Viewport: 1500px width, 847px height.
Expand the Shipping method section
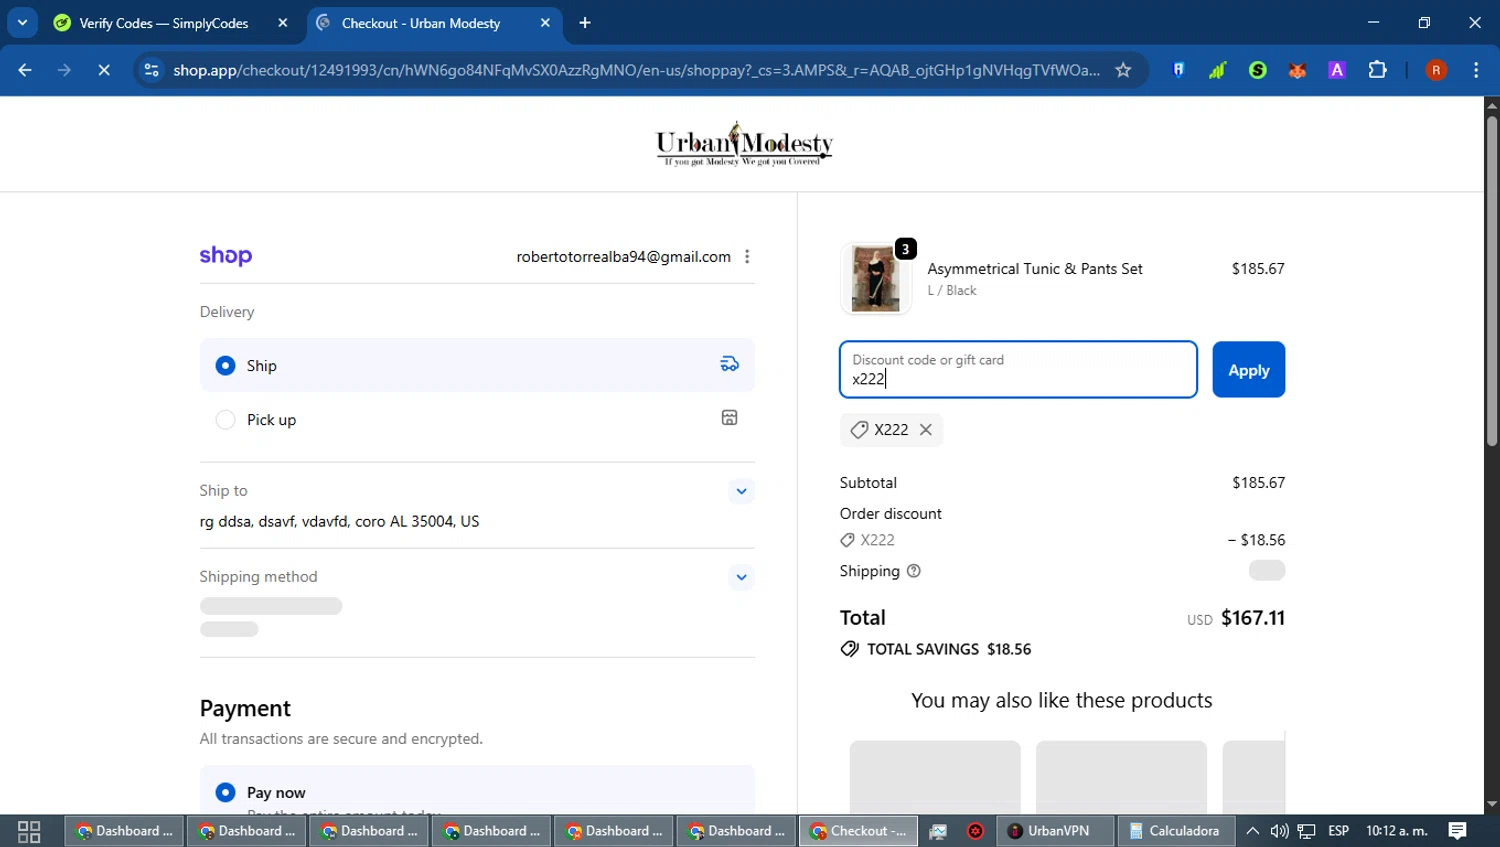tap(741, 577)
